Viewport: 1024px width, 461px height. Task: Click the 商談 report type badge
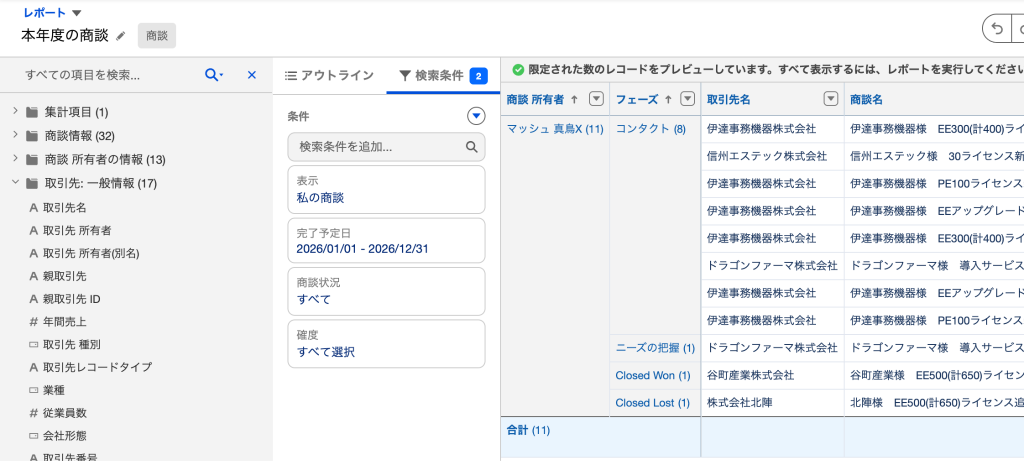[x=157, y=36]
